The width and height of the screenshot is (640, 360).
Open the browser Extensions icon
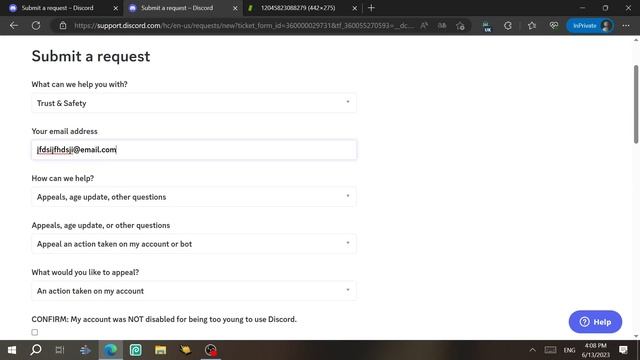click(508, 26)
